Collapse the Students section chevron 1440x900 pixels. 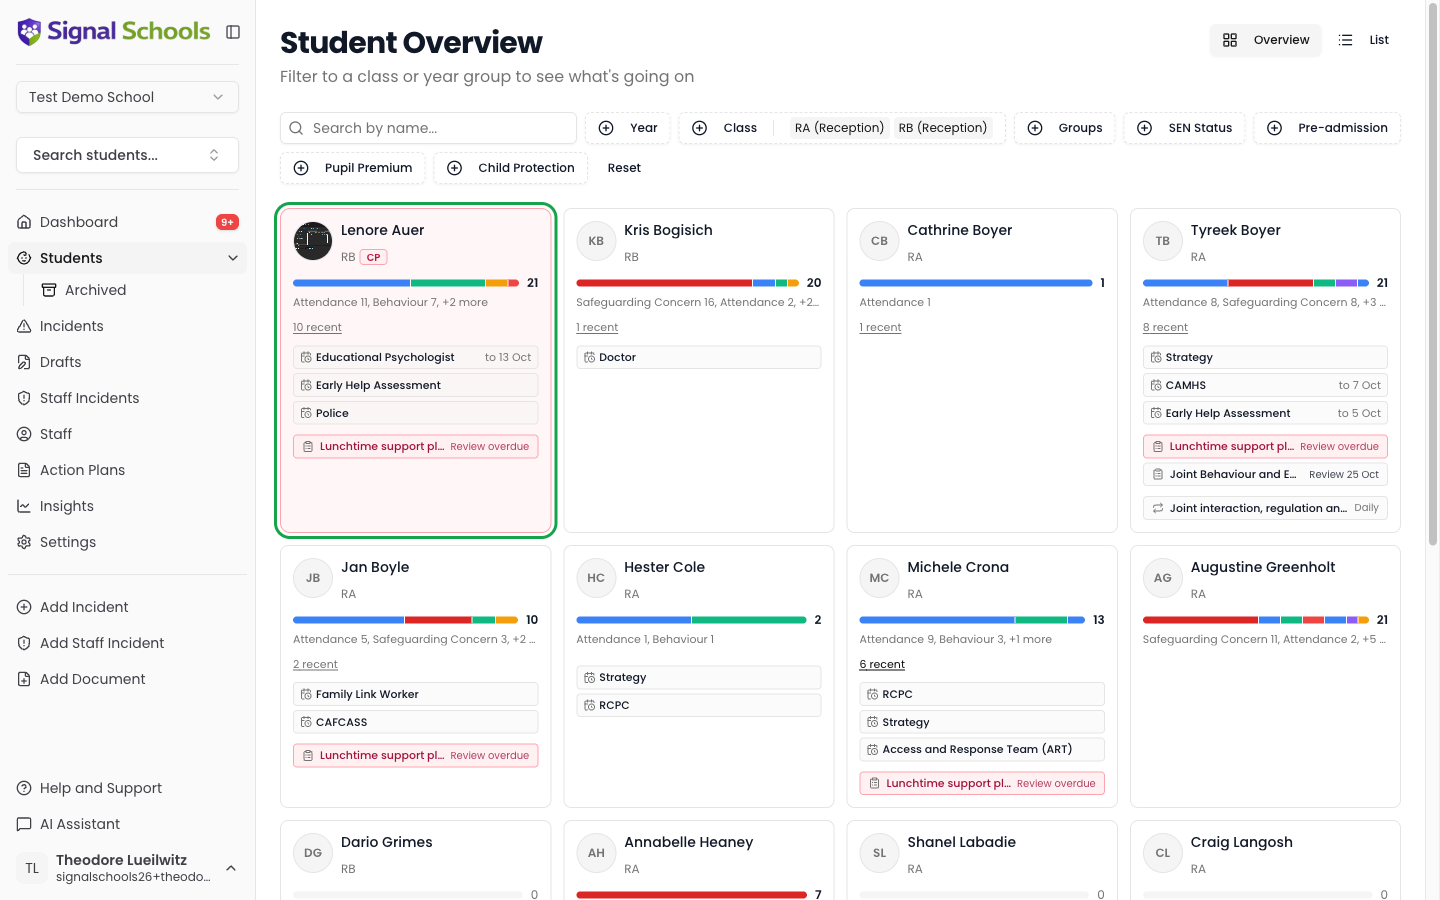pyautogui.click(x=233, y=258)
